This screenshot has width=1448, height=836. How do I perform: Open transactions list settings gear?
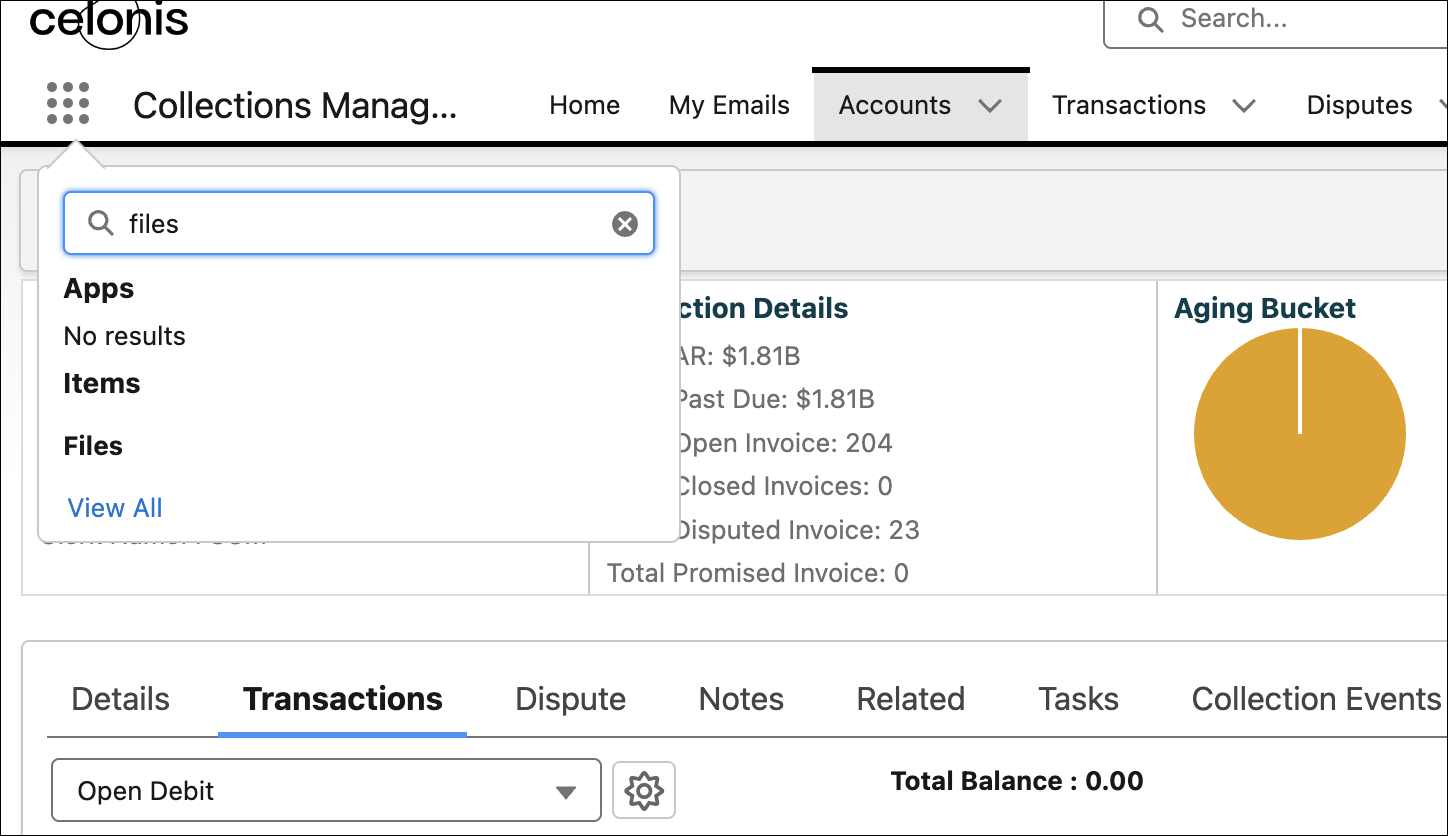click(x=644, y=791)
